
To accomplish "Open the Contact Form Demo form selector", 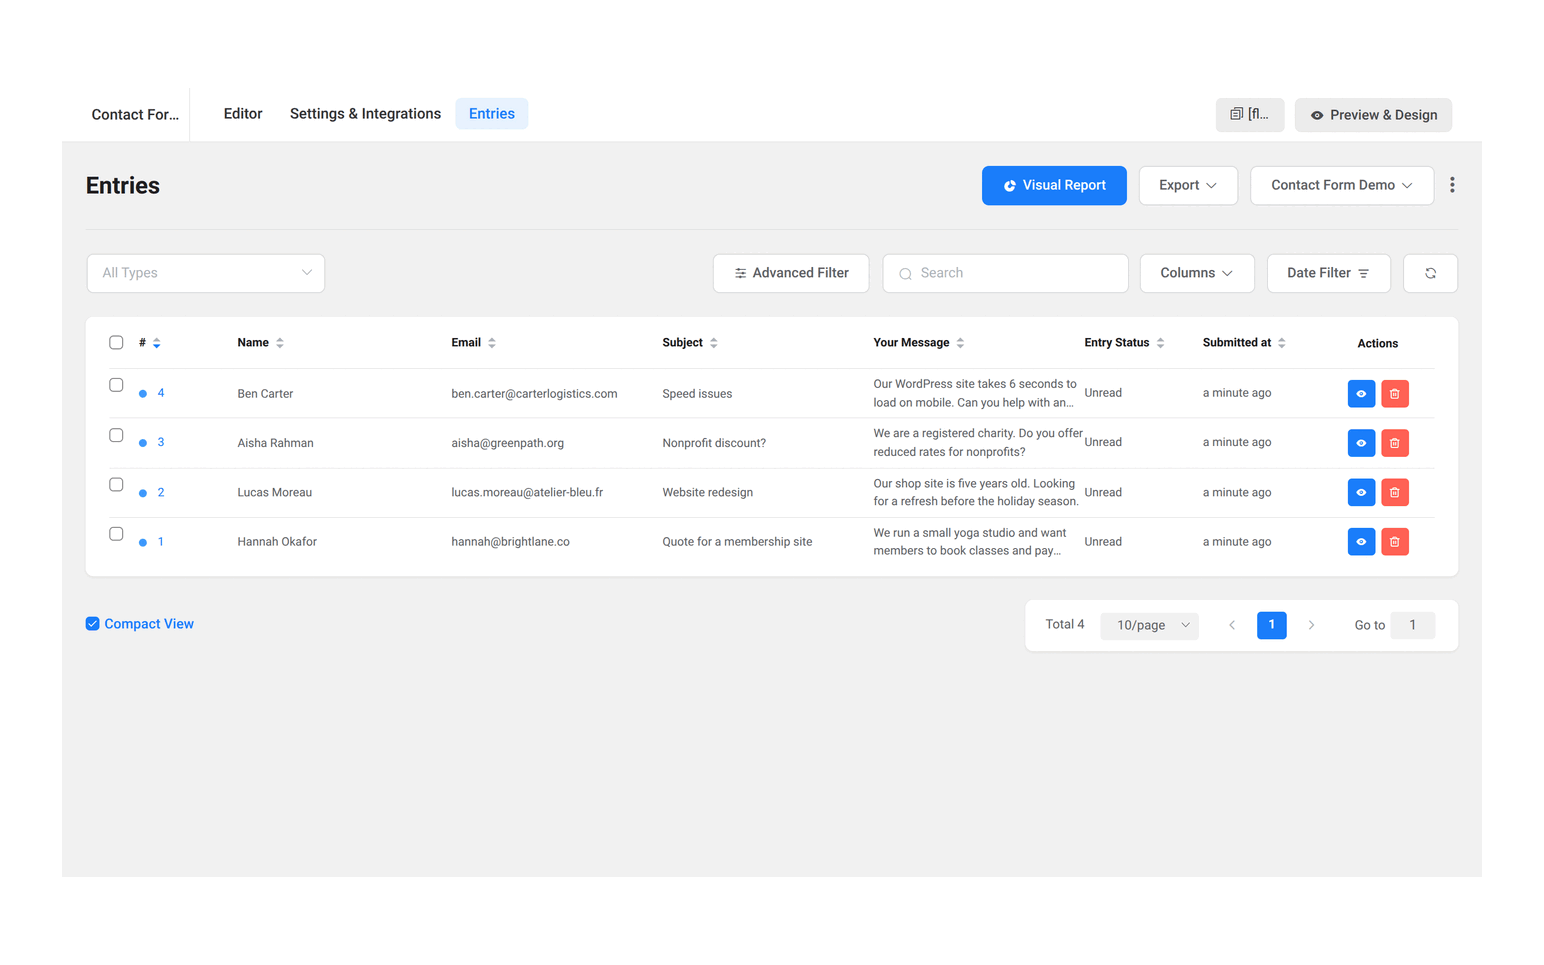I will coord(1342,185).
